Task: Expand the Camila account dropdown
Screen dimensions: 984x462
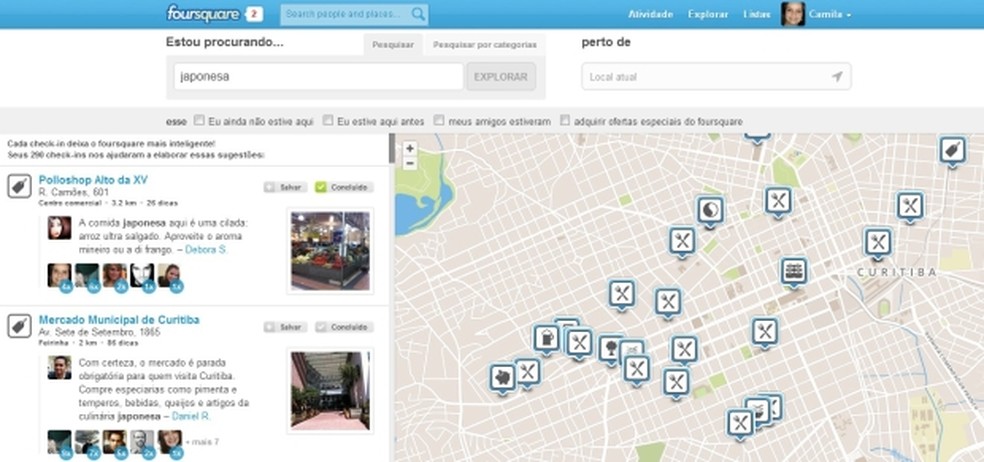Action: coord(830,14)
